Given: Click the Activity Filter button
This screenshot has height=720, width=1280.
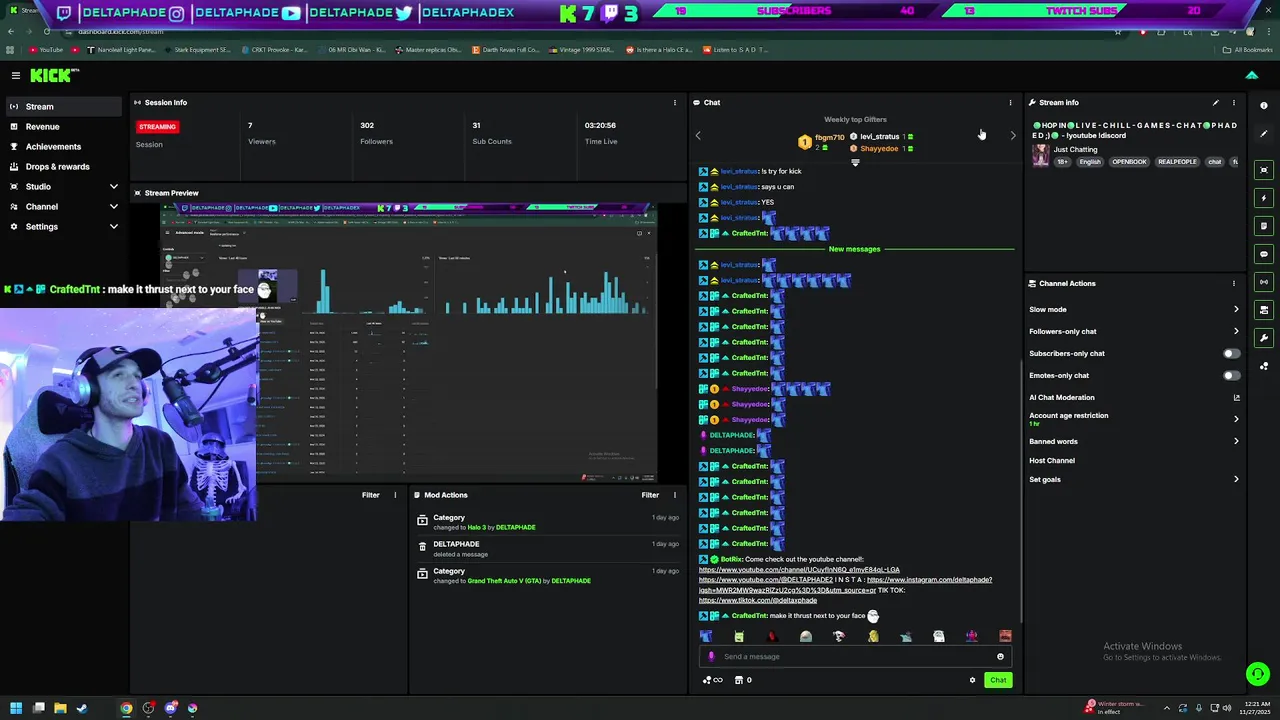Looking at the screenshot, I should pyautogui.click(x=370, y=495).
